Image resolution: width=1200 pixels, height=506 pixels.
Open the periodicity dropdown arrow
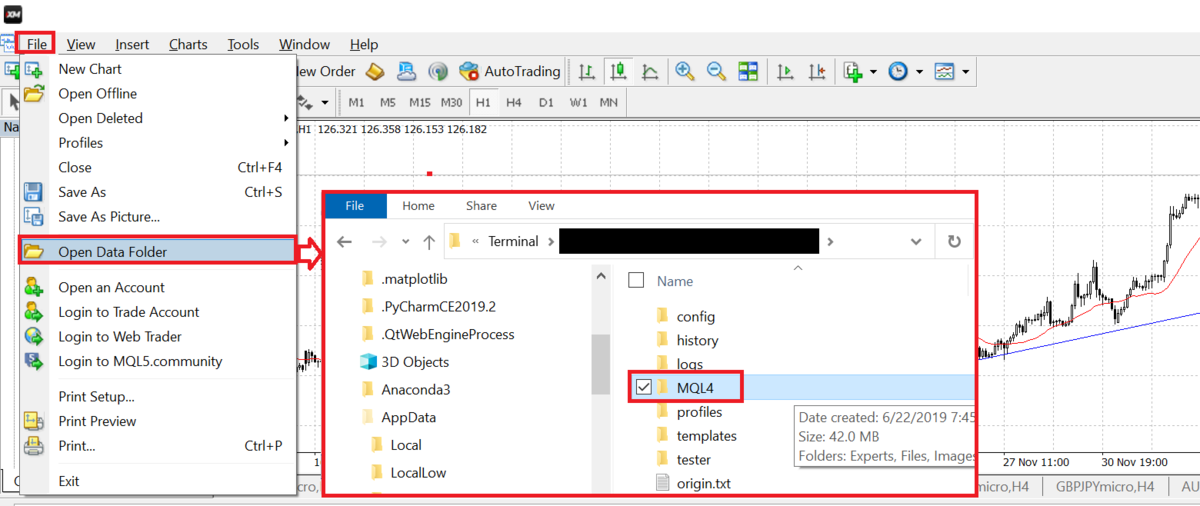[918, 72]
